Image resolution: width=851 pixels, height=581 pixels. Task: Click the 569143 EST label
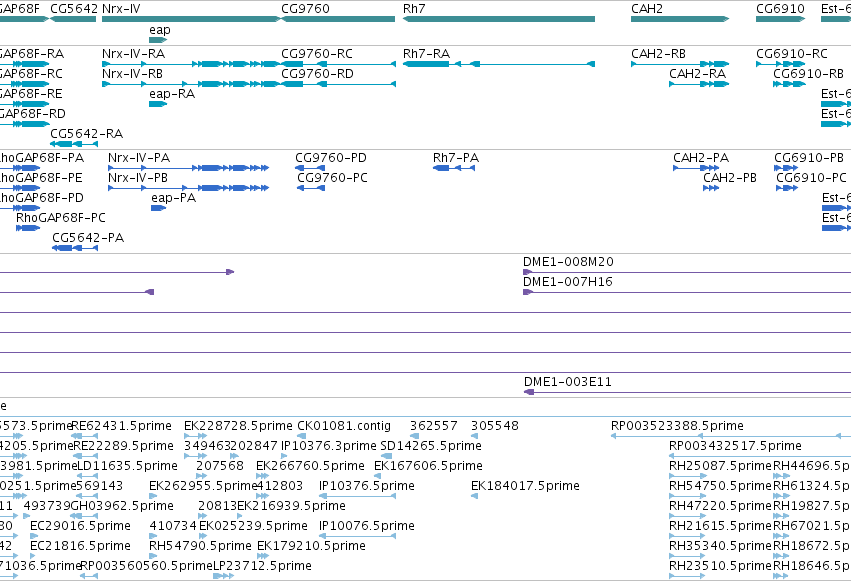[100, 486]
